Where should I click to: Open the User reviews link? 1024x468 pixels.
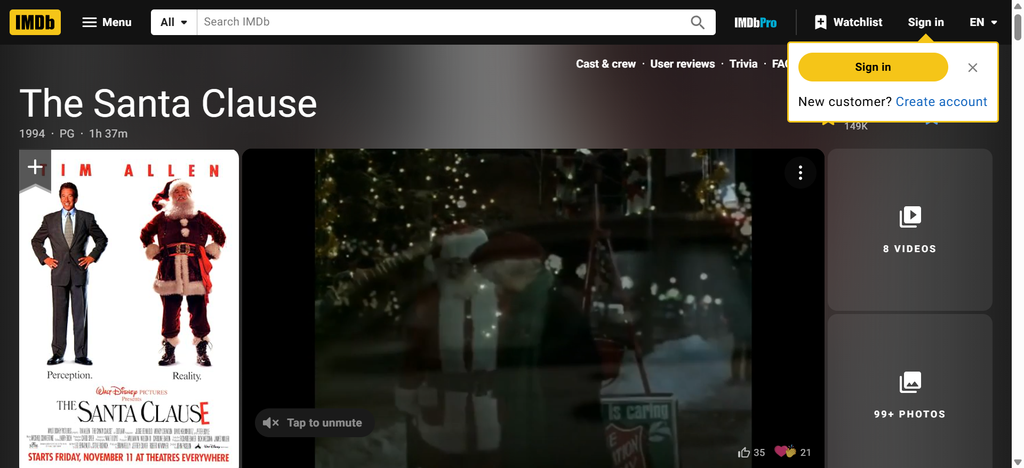point(682,63)
